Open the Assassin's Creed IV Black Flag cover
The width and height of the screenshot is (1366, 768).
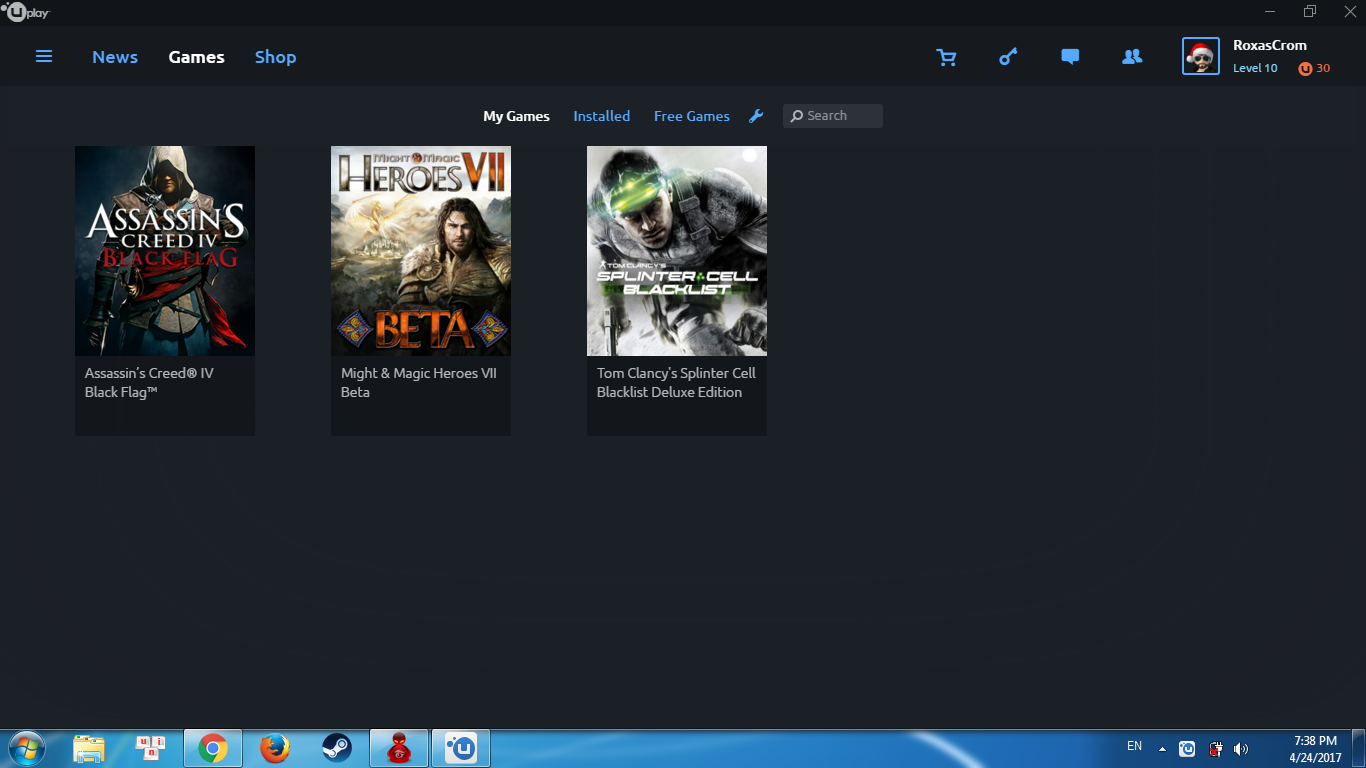click(x=165, y=251)
